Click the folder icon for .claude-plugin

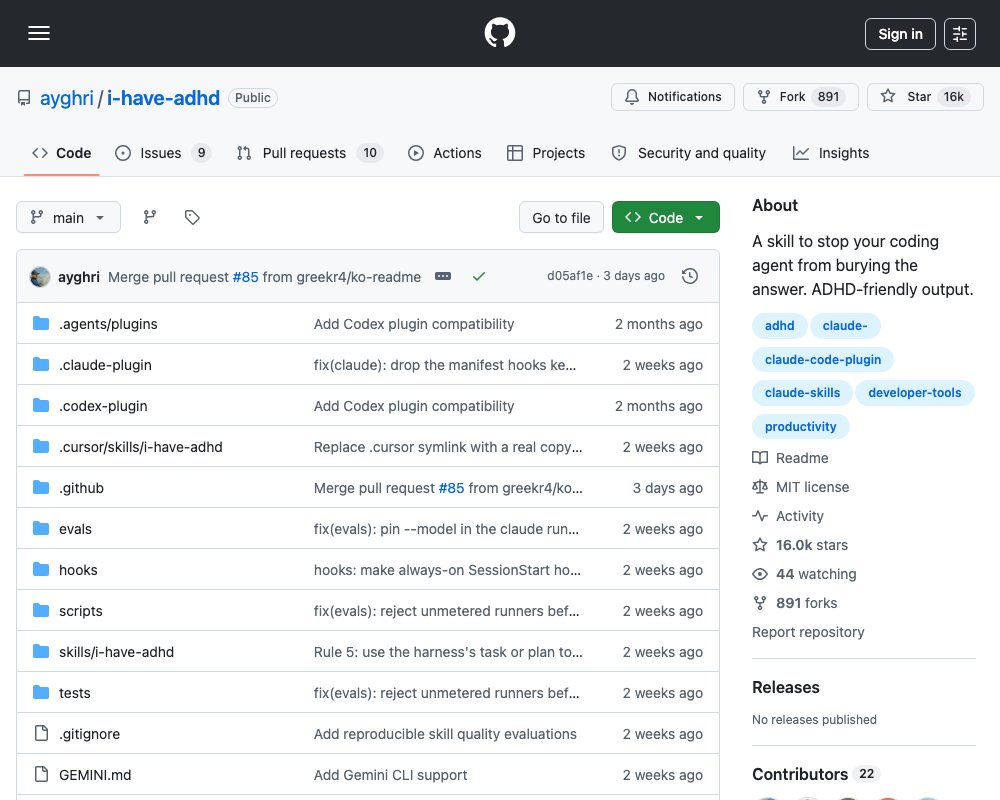click(41, 364)
